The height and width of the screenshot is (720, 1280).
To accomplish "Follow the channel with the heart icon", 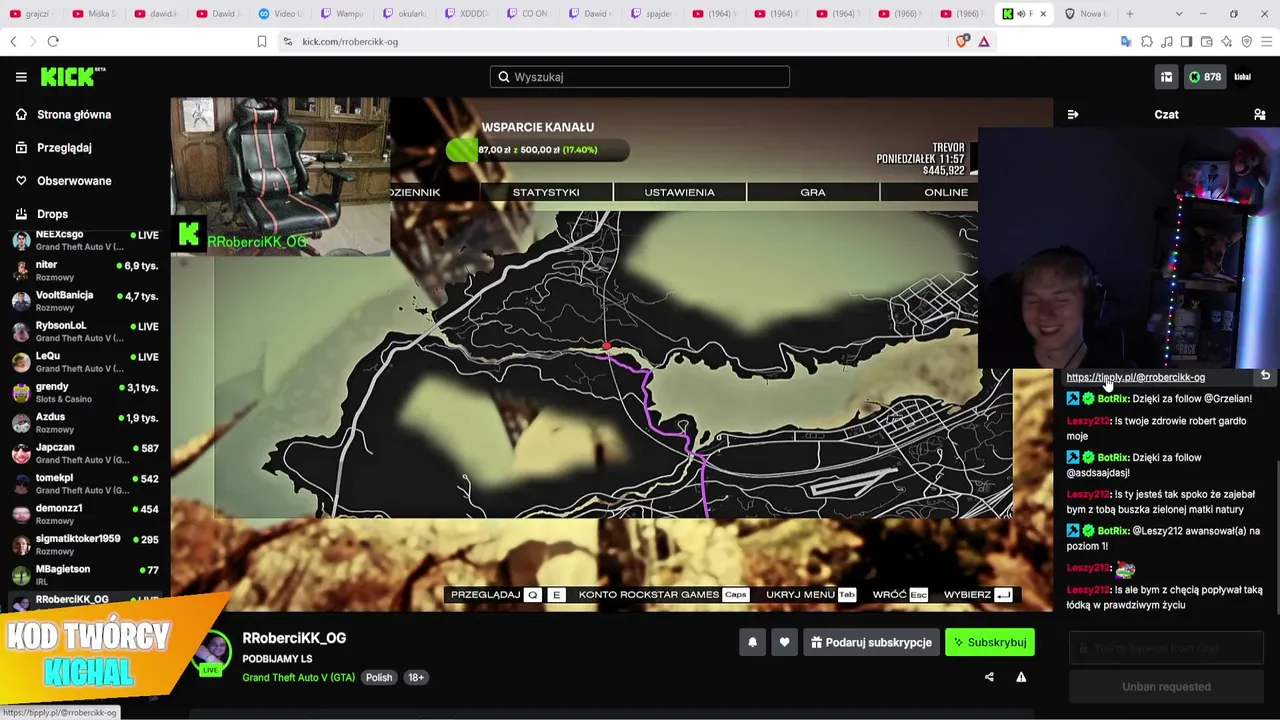I will click(x=784, y=642).
